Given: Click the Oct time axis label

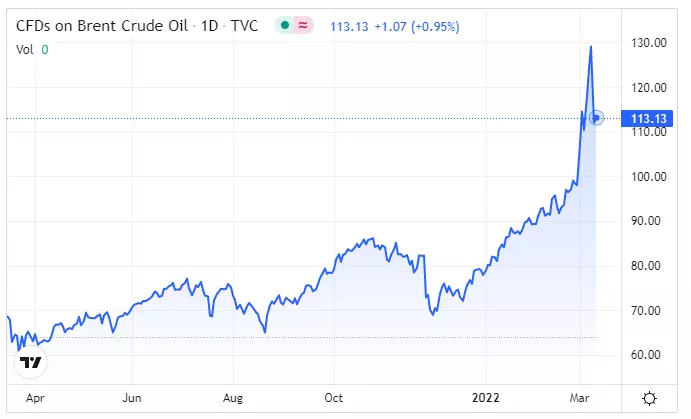Looking at the screenshot, I should pyautogui.click(x=334, y=398).
